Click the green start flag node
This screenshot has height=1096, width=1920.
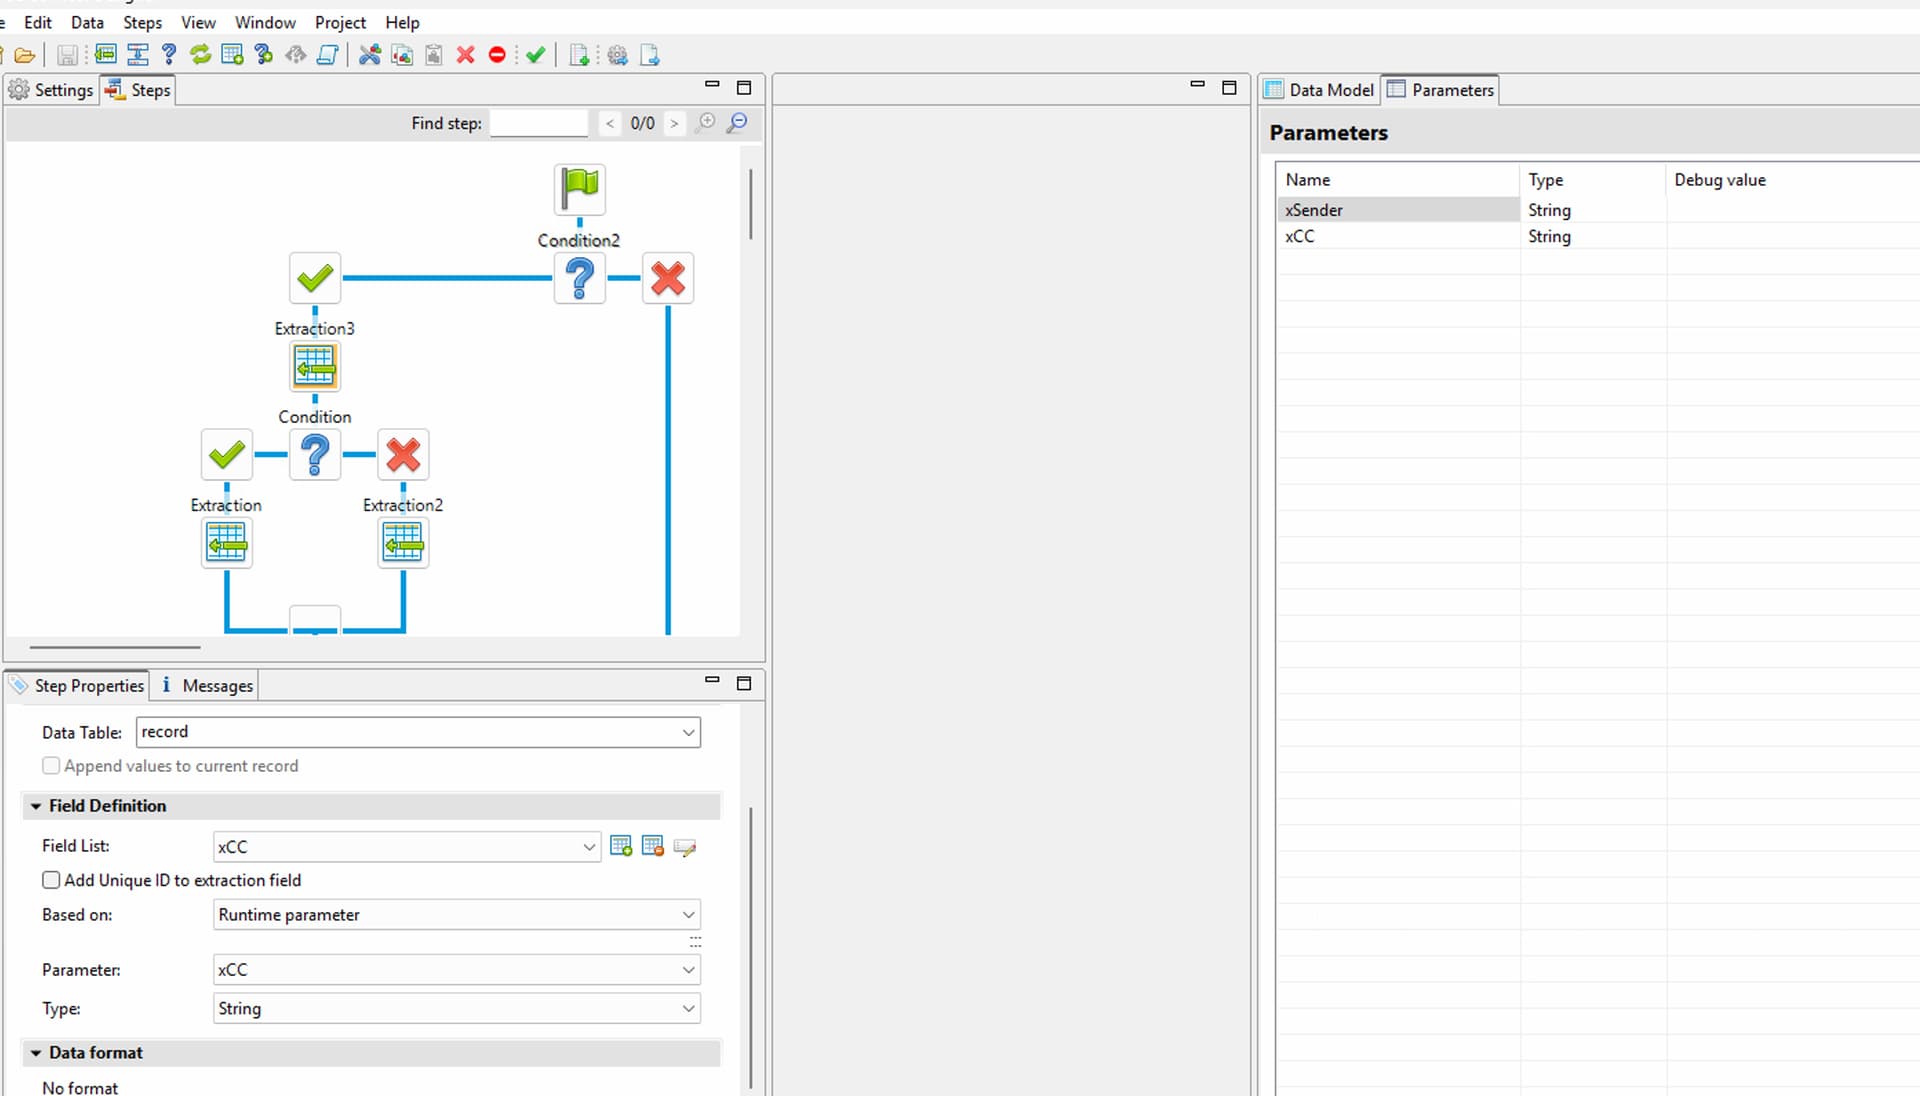(579, 187)
